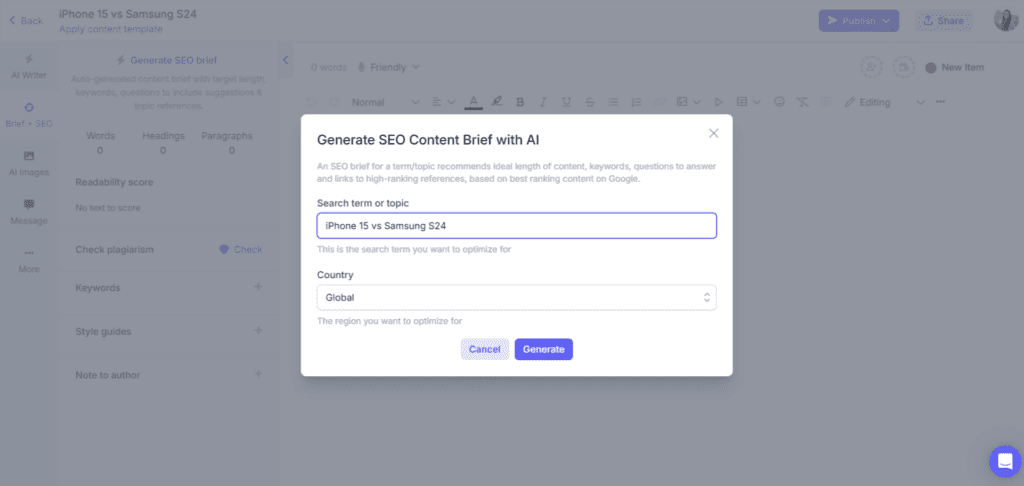
Task: Collapse the left panel with chevron
Action: pos(285,60)
